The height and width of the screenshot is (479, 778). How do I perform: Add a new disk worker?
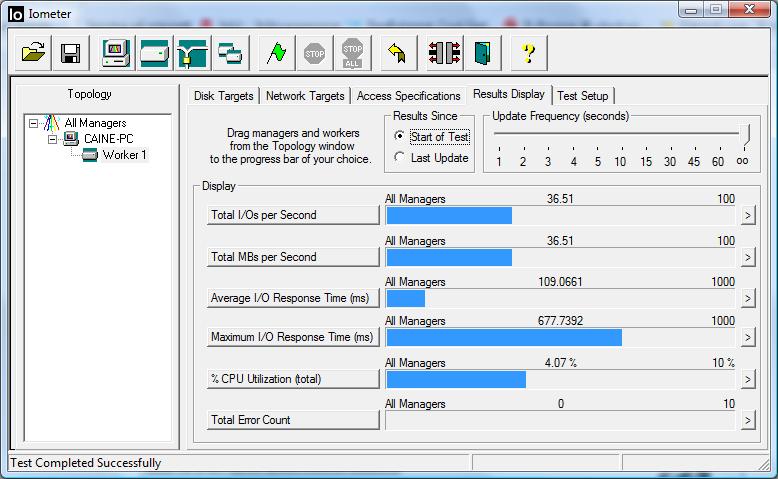(154, 53)
